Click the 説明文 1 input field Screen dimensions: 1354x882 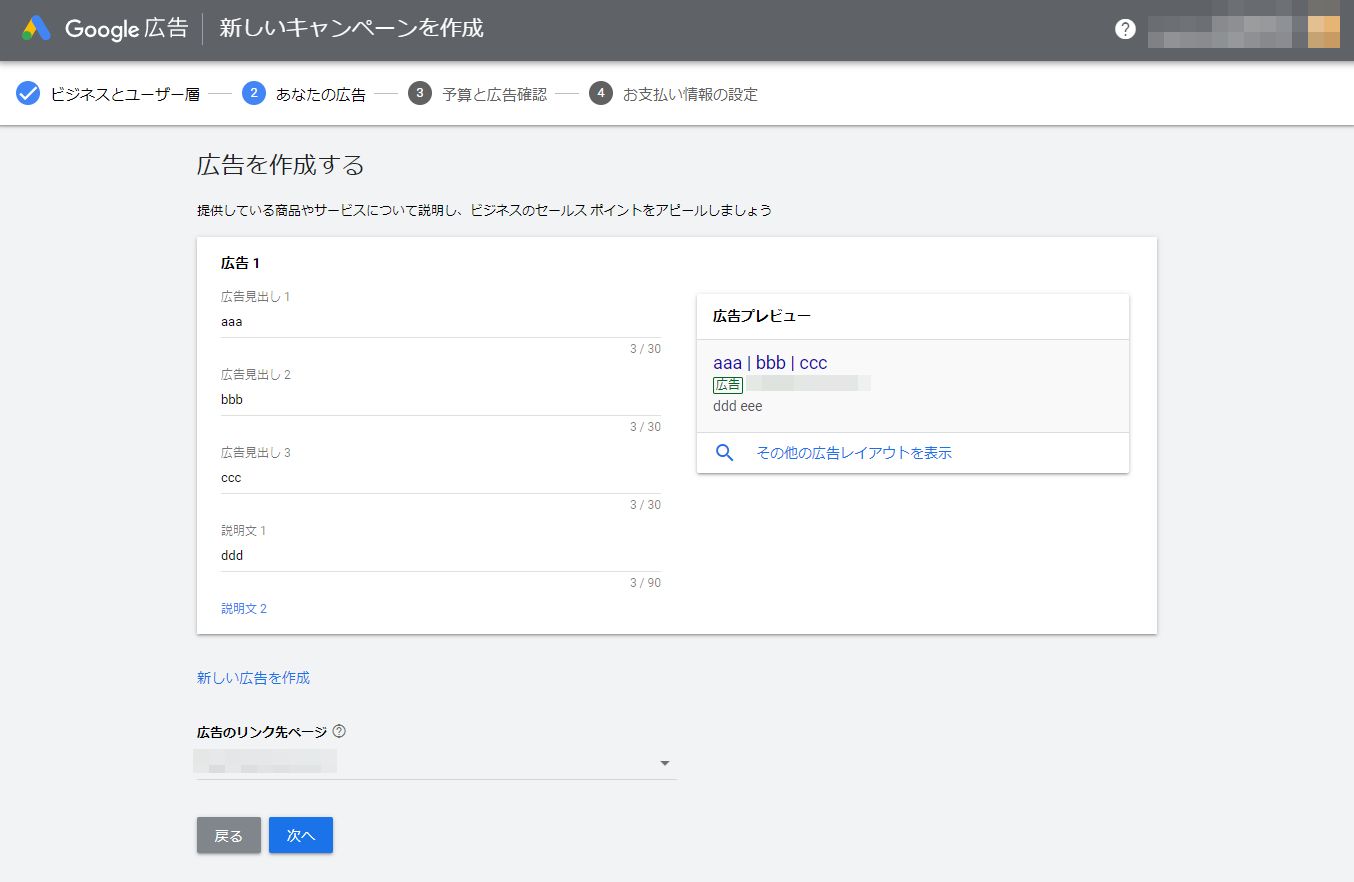tap(440, 556)
